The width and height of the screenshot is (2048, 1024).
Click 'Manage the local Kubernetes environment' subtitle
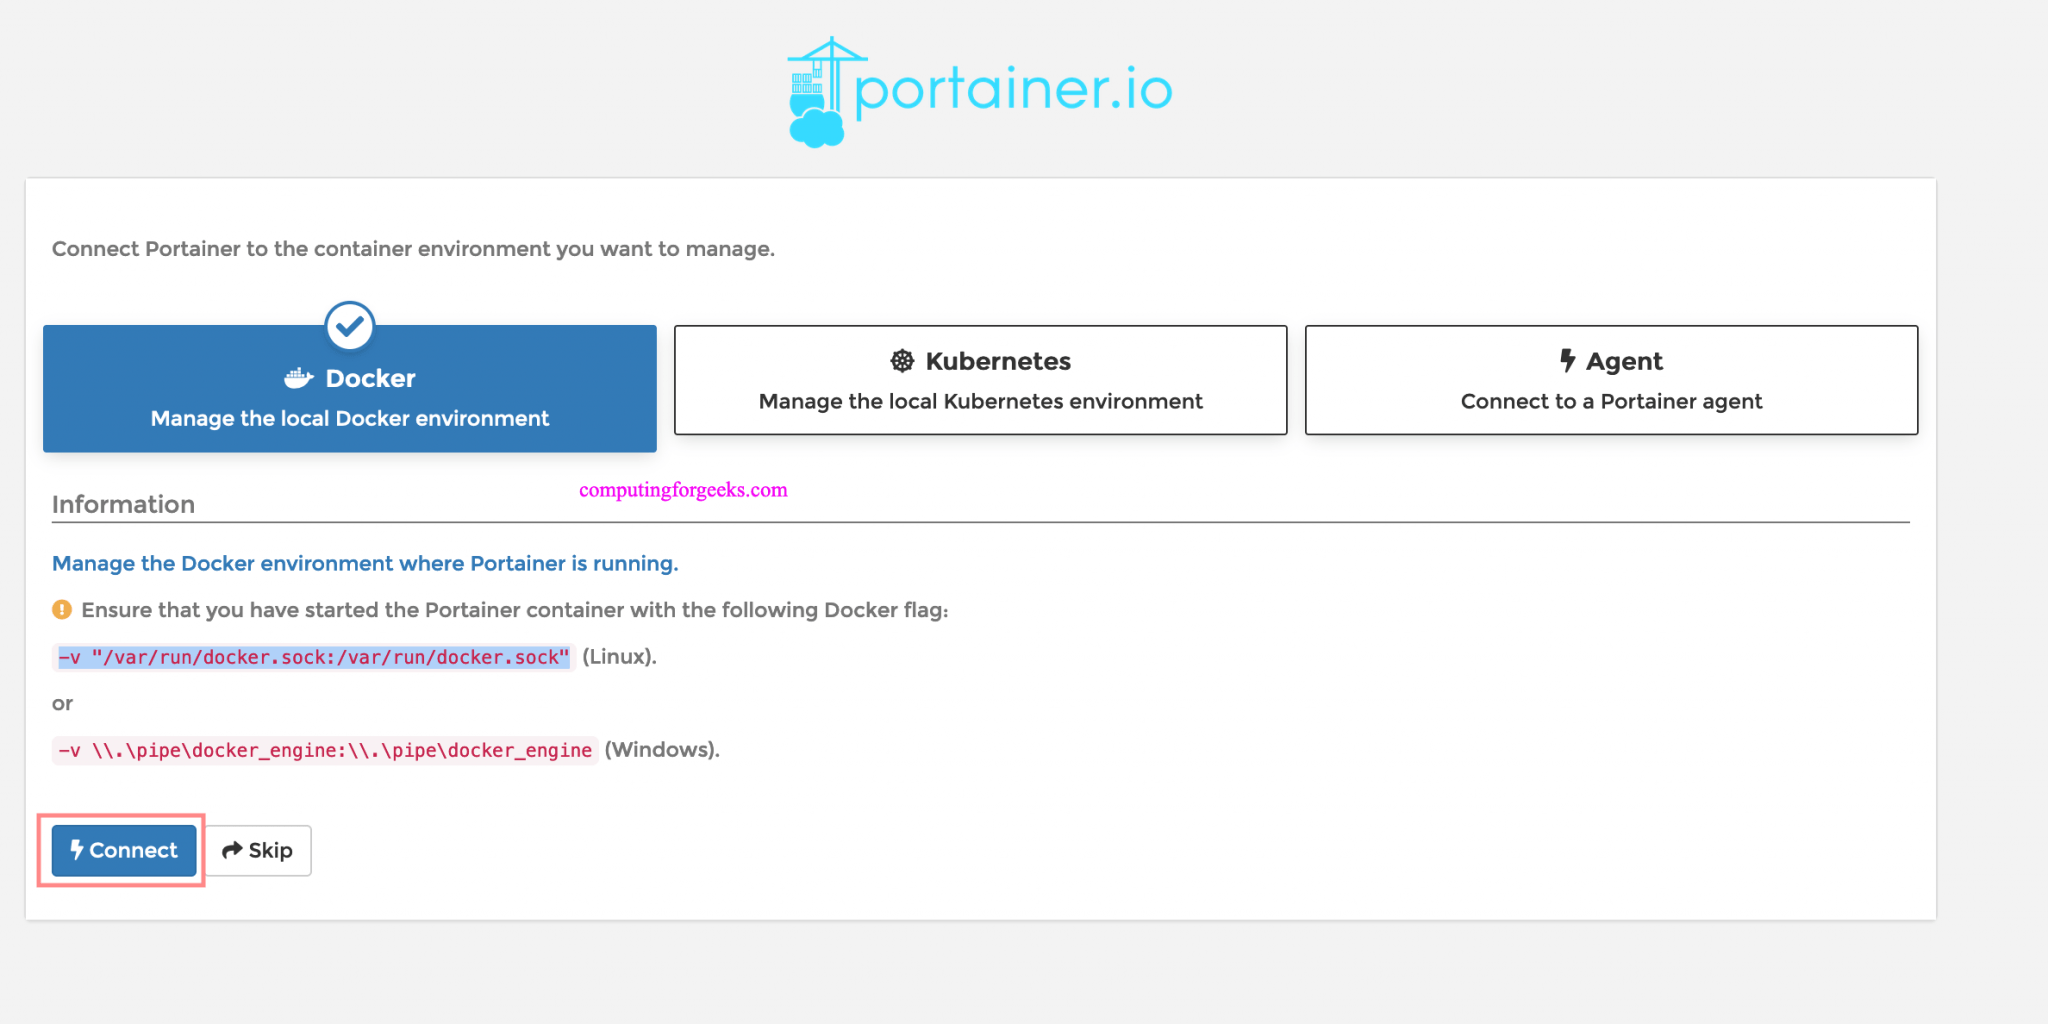(x=980, y=401)
